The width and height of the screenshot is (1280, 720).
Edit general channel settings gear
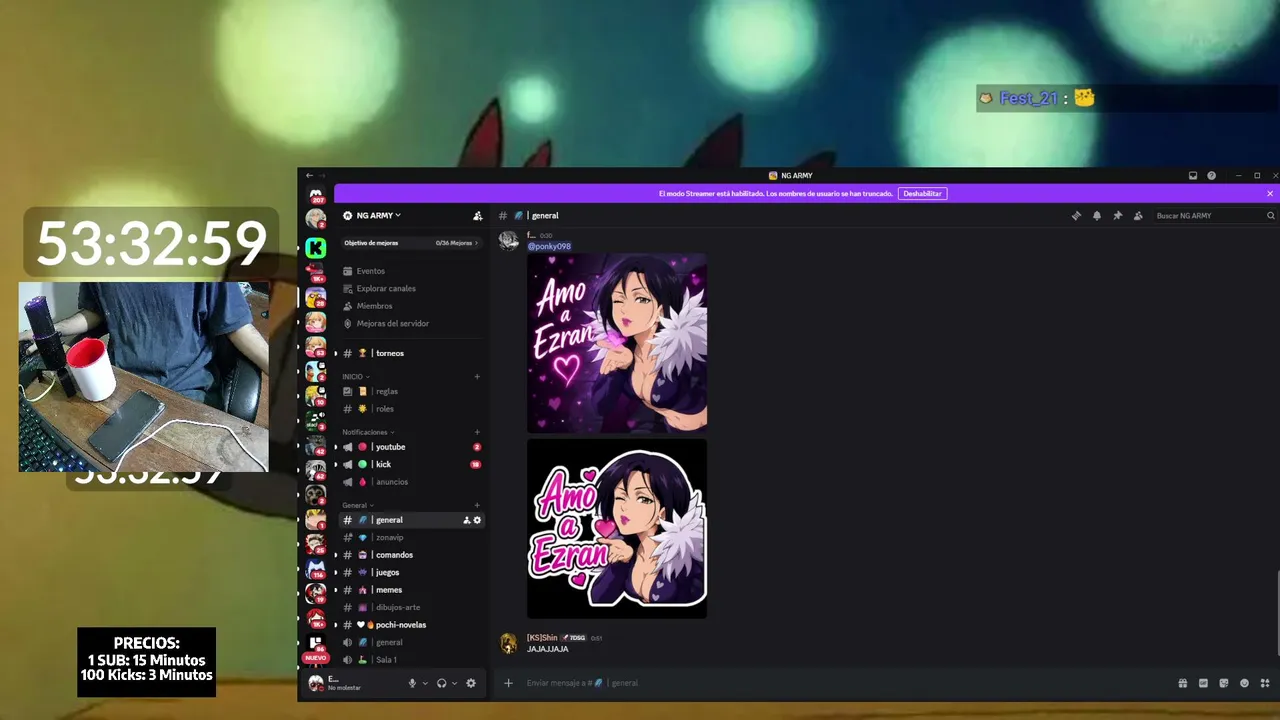click(x=477, y=520)
